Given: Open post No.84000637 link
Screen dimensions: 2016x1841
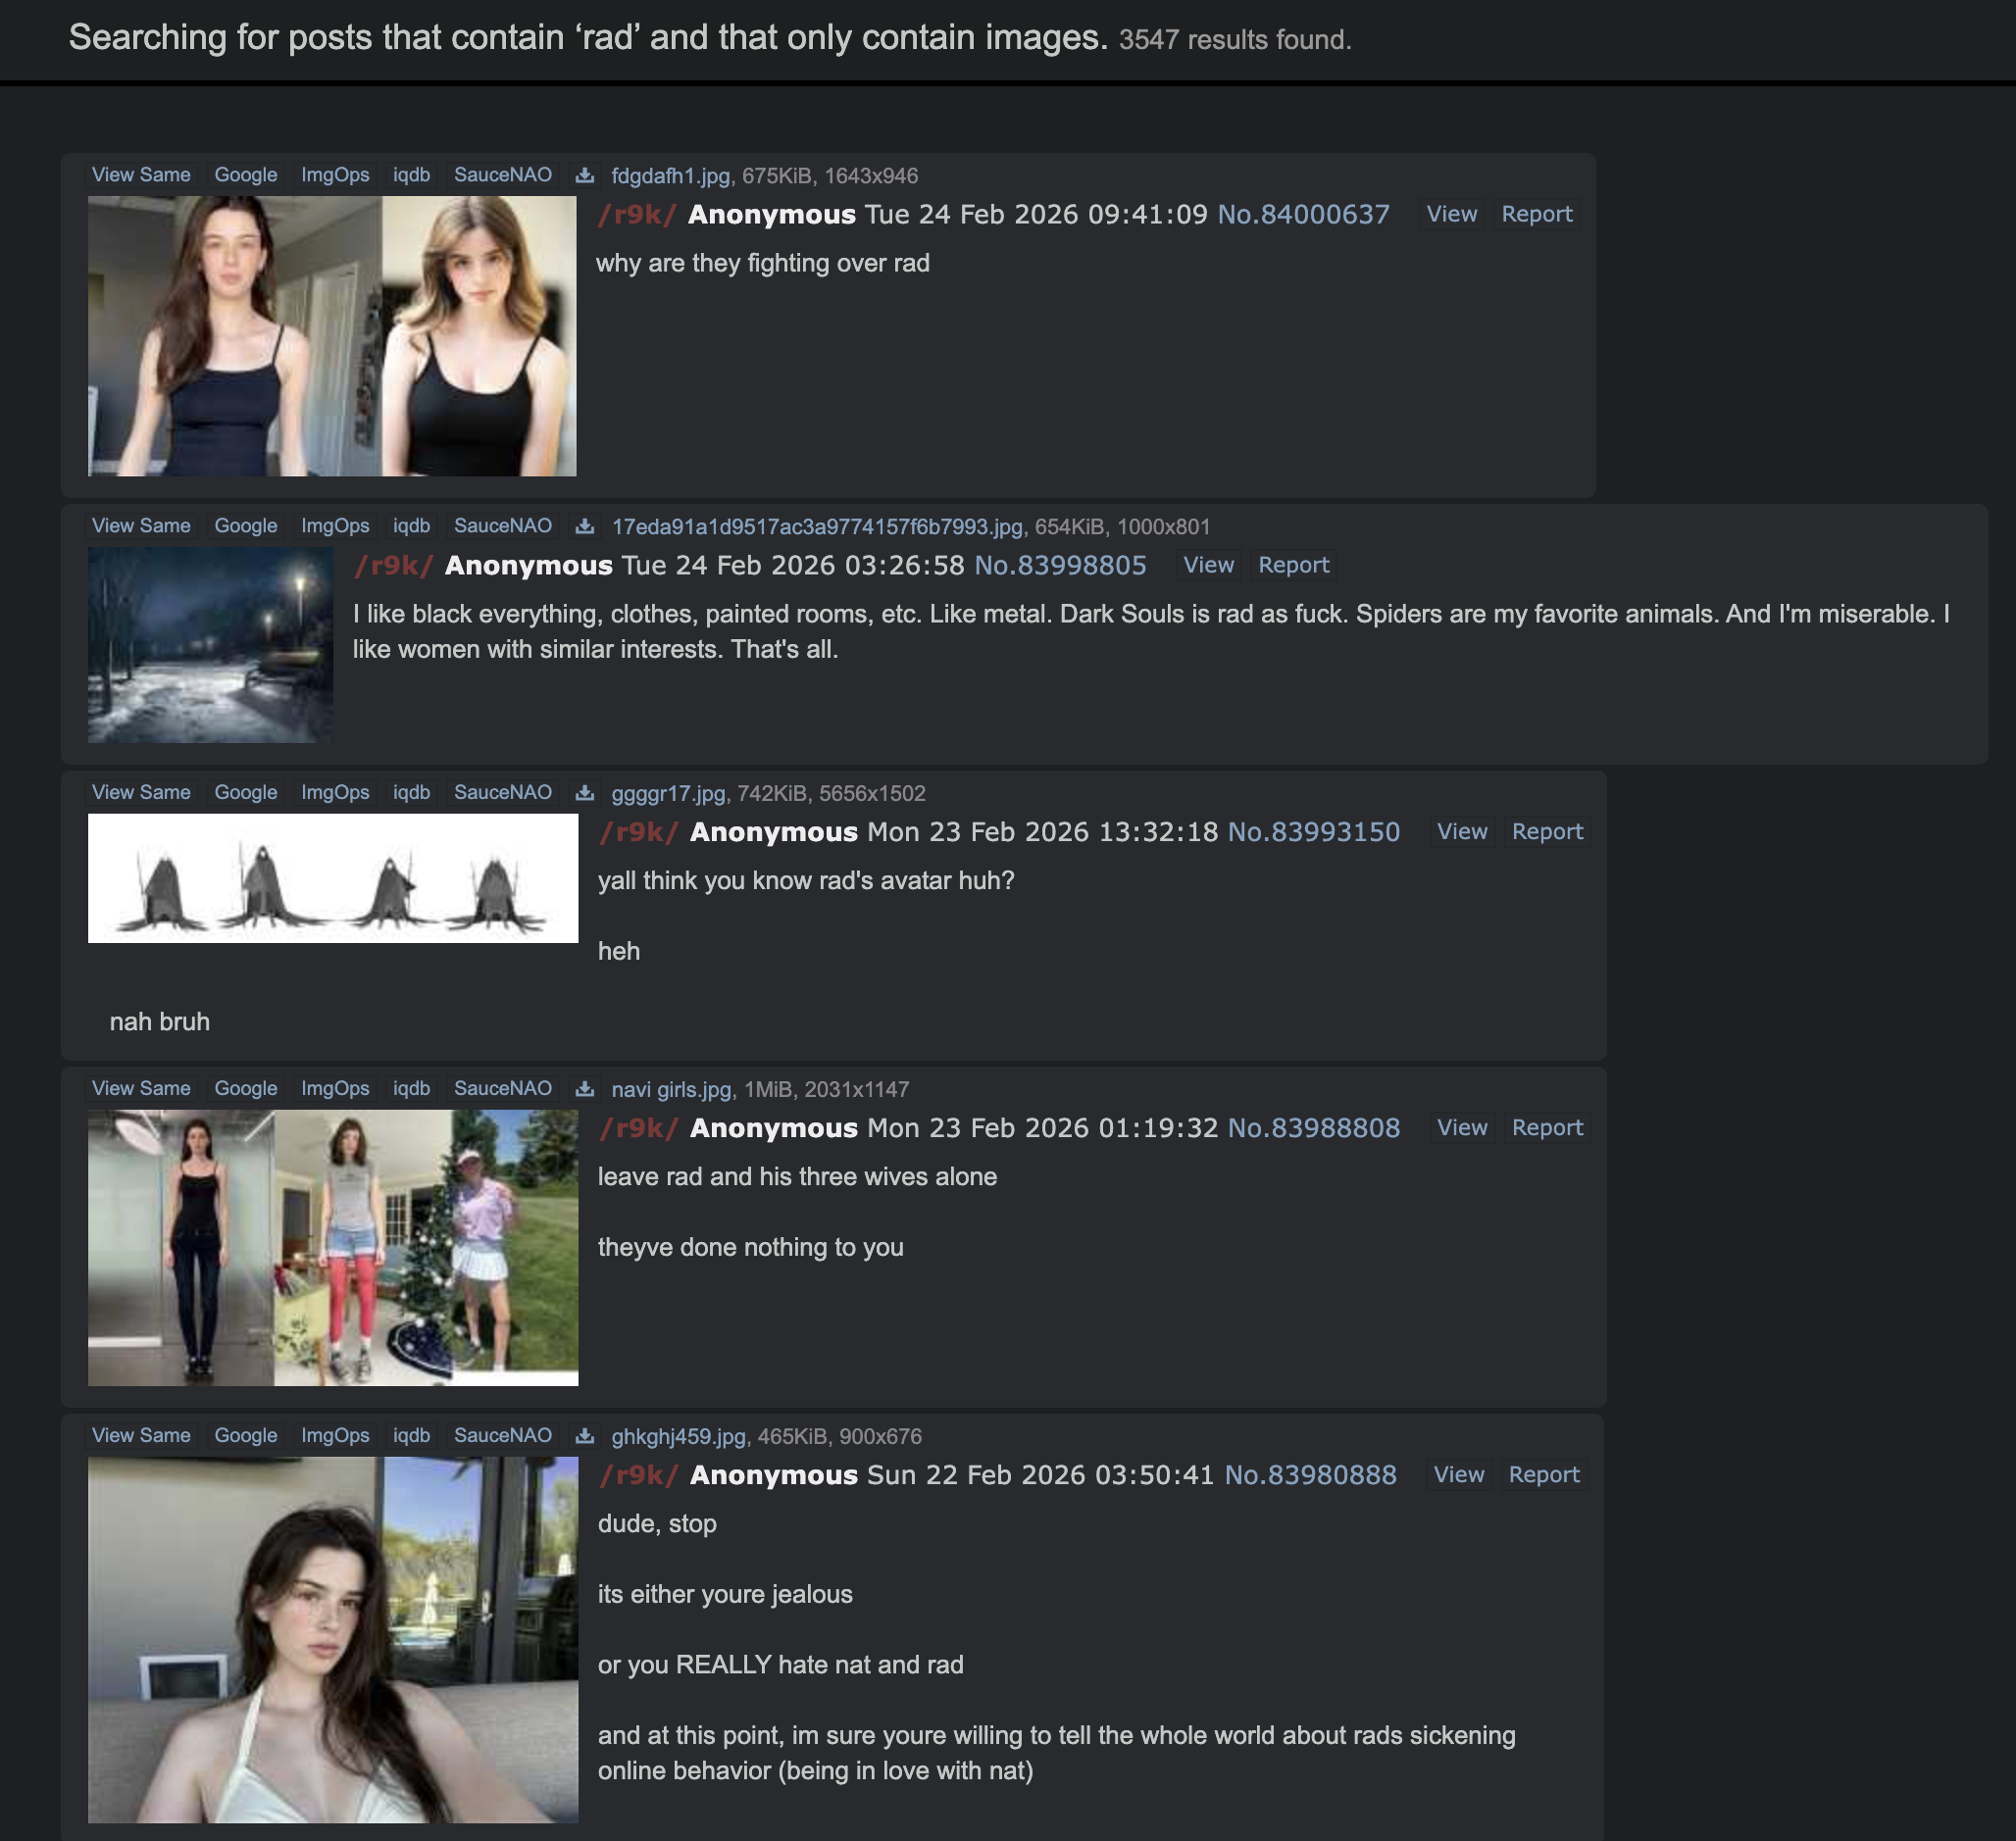Looking at the screenshot, I should click(x=1303, y=215).
